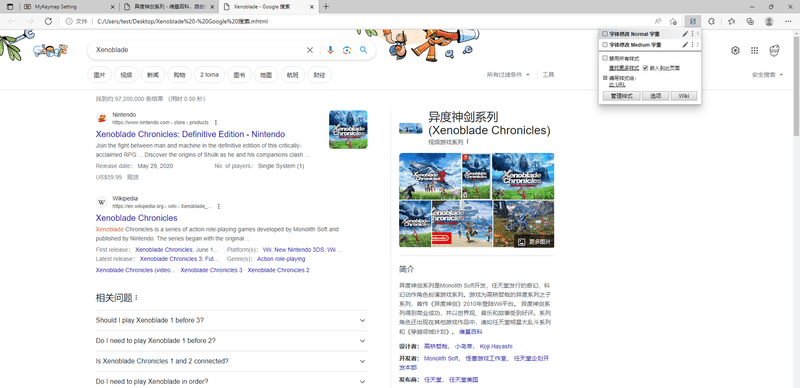The width and height of the screenshot is (800, 388).
Task: Select the 图片 search filter
Action: coord(99,75)
